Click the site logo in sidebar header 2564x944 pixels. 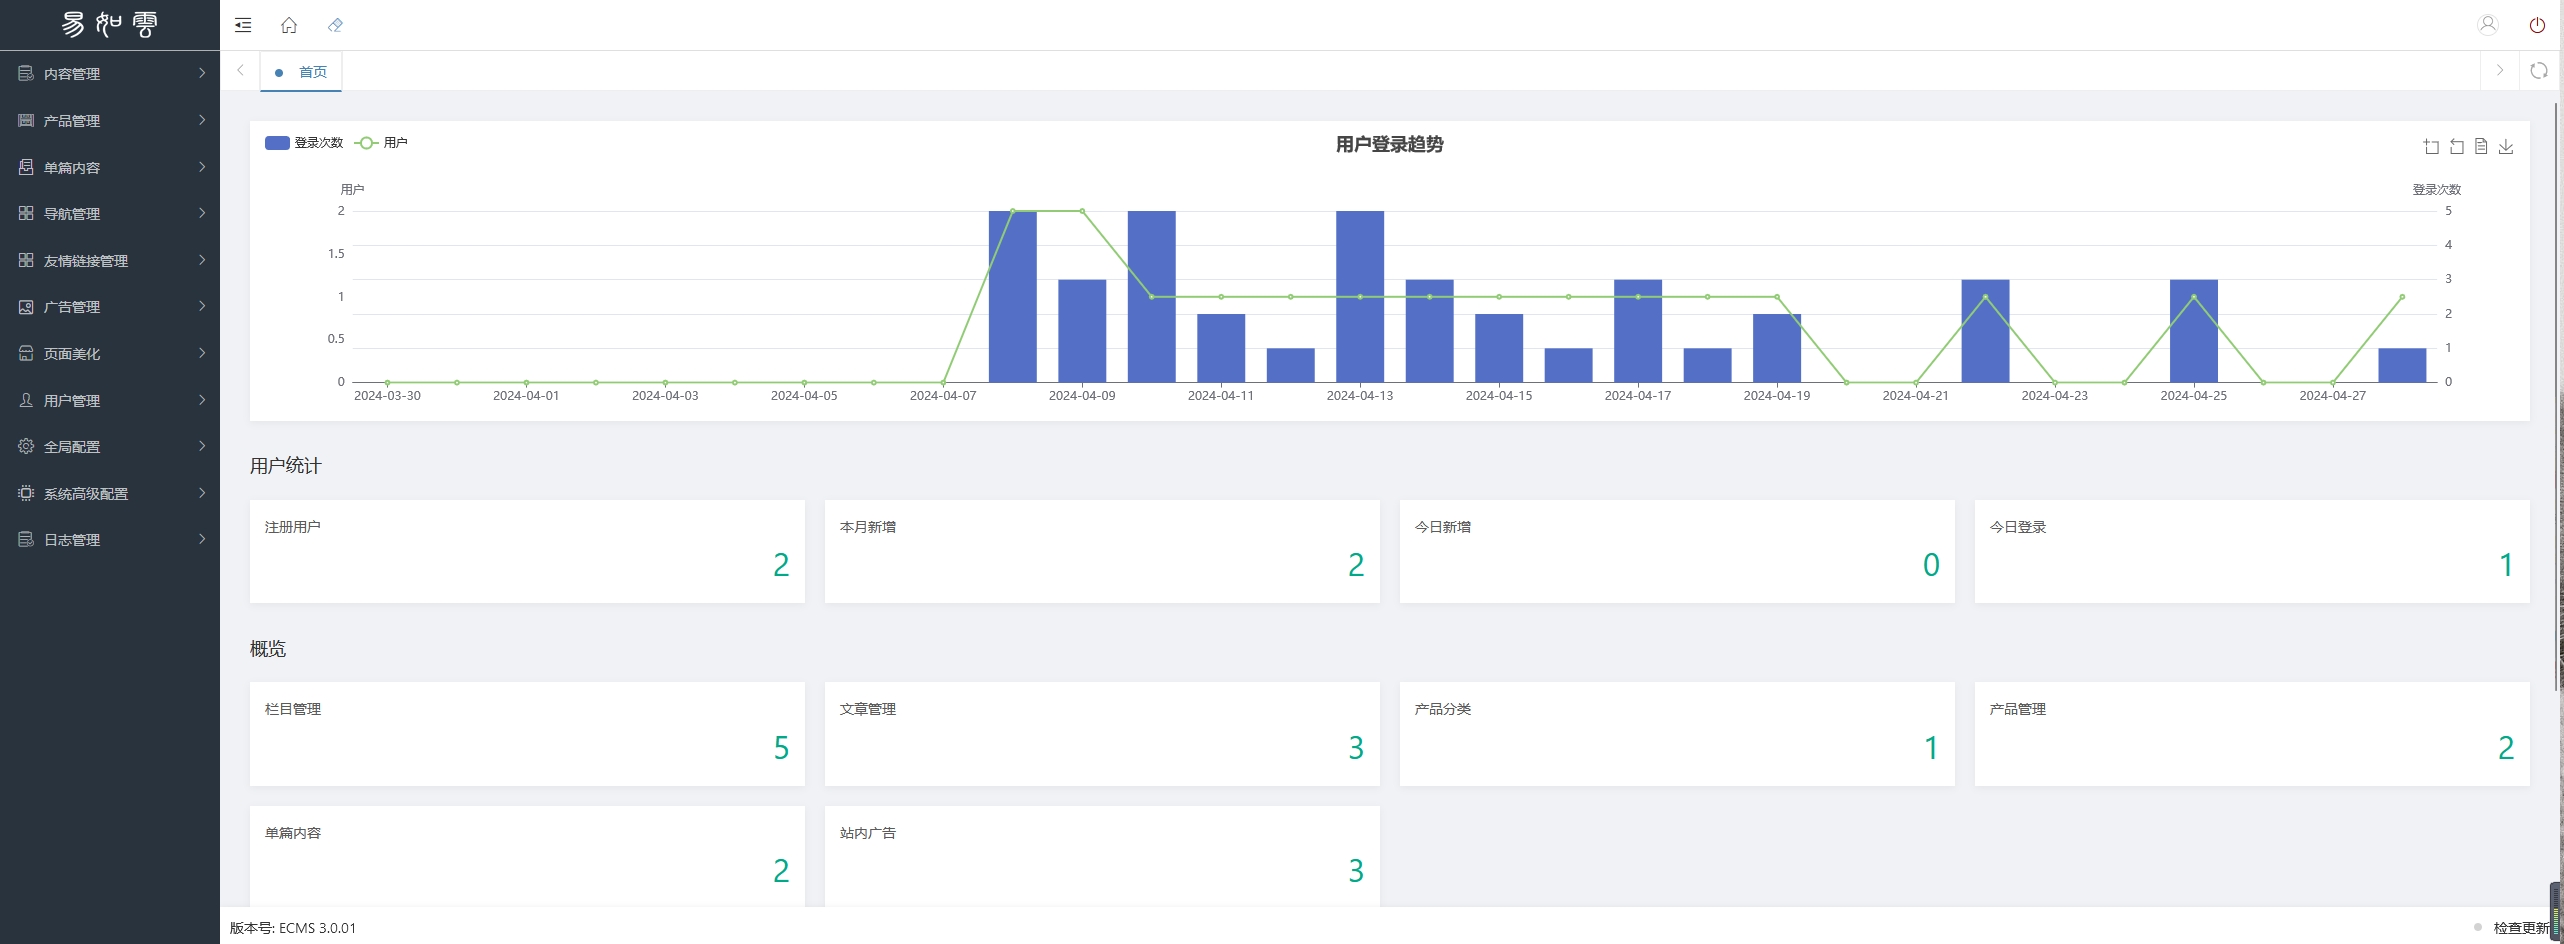pyautogui.click(x=110, y=25)
